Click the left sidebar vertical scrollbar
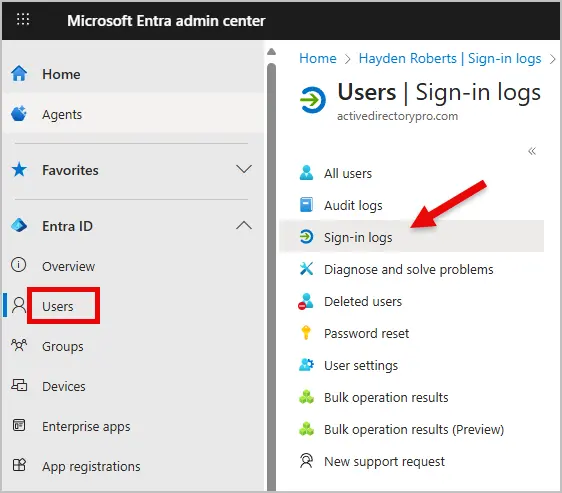The height and width of the screenshot is (493, 562). click(x=272, y=276)
